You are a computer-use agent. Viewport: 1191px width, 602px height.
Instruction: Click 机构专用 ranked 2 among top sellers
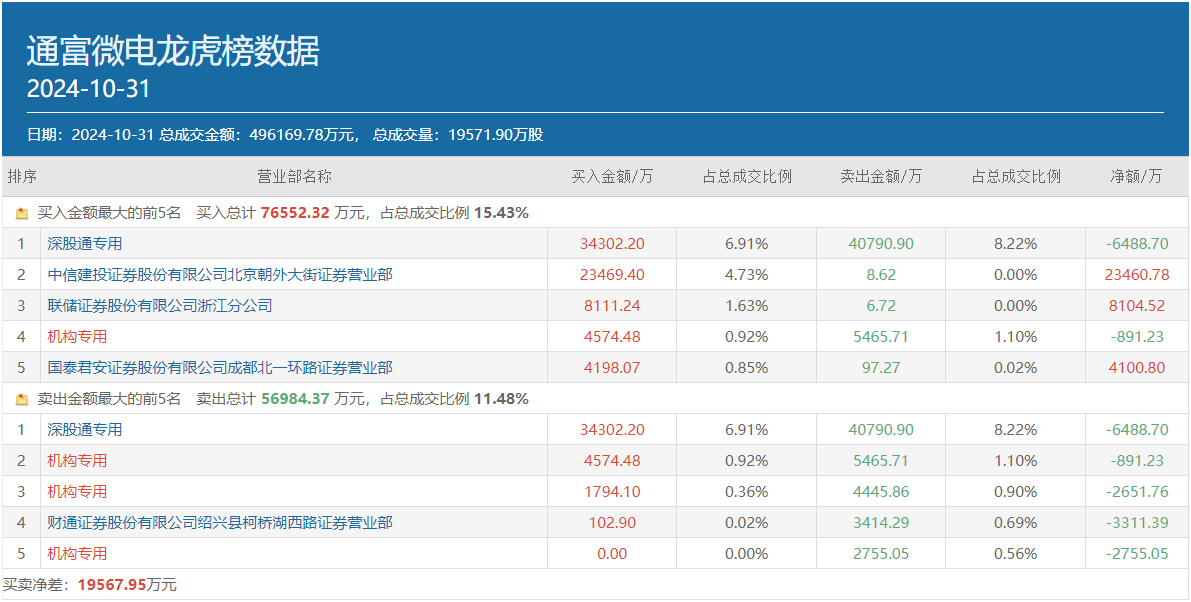tap(77, 461)
